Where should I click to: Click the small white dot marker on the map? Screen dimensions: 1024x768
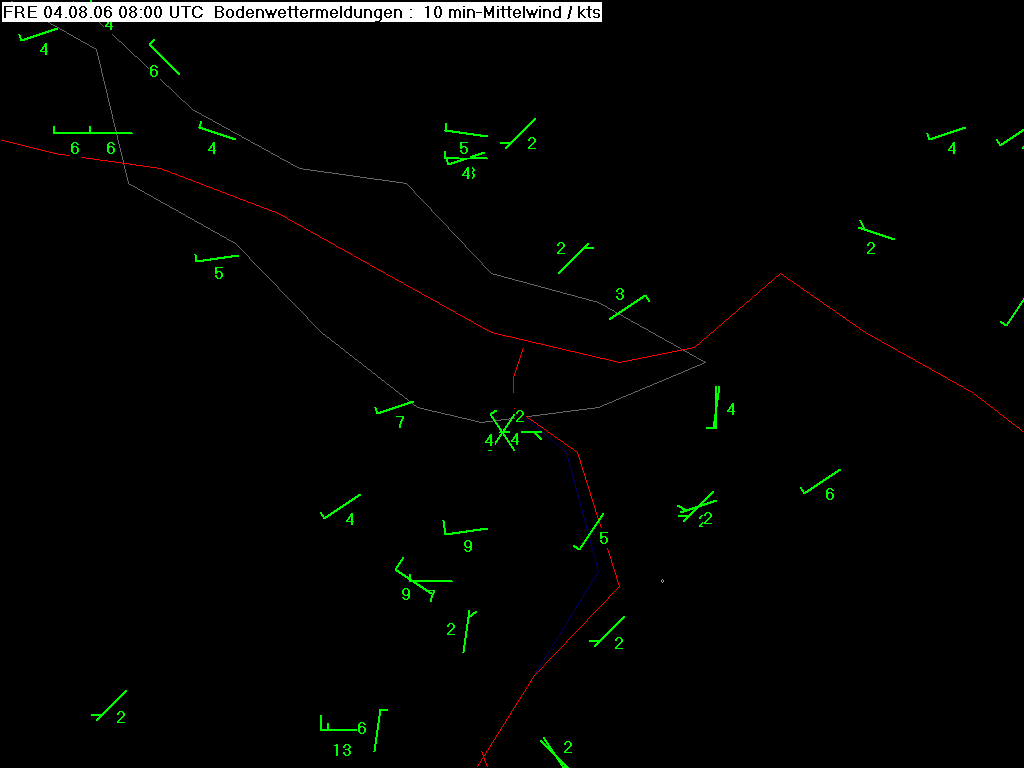click(x=662, y=581)
